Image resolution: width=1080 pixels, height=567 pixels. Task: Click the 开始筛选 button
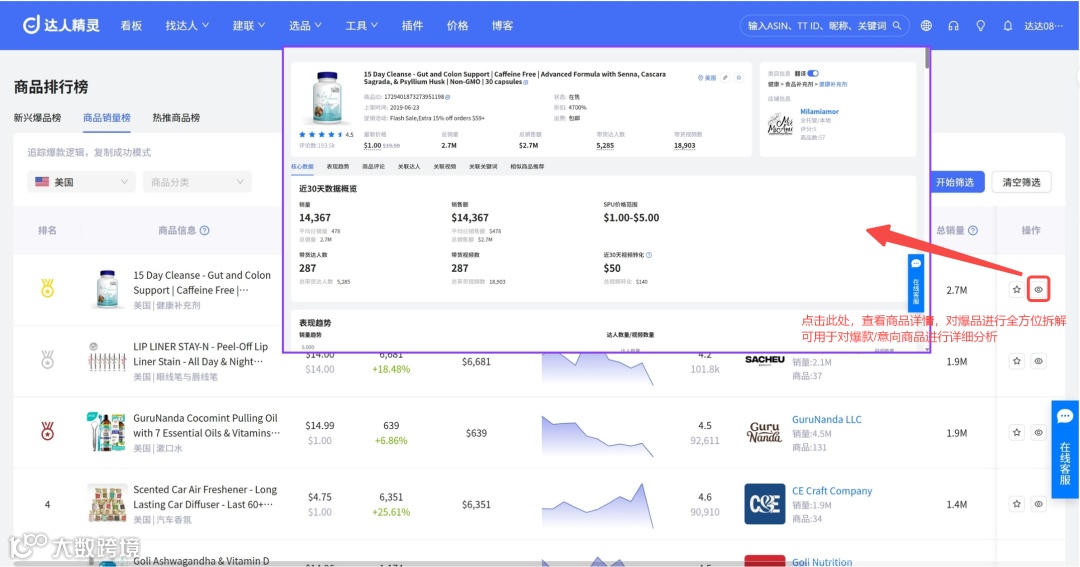(x=955, y=182)
